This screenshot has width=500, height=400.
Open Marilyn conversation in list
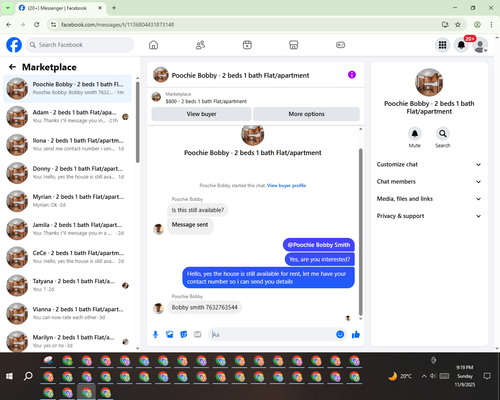[x=67, y=341]
